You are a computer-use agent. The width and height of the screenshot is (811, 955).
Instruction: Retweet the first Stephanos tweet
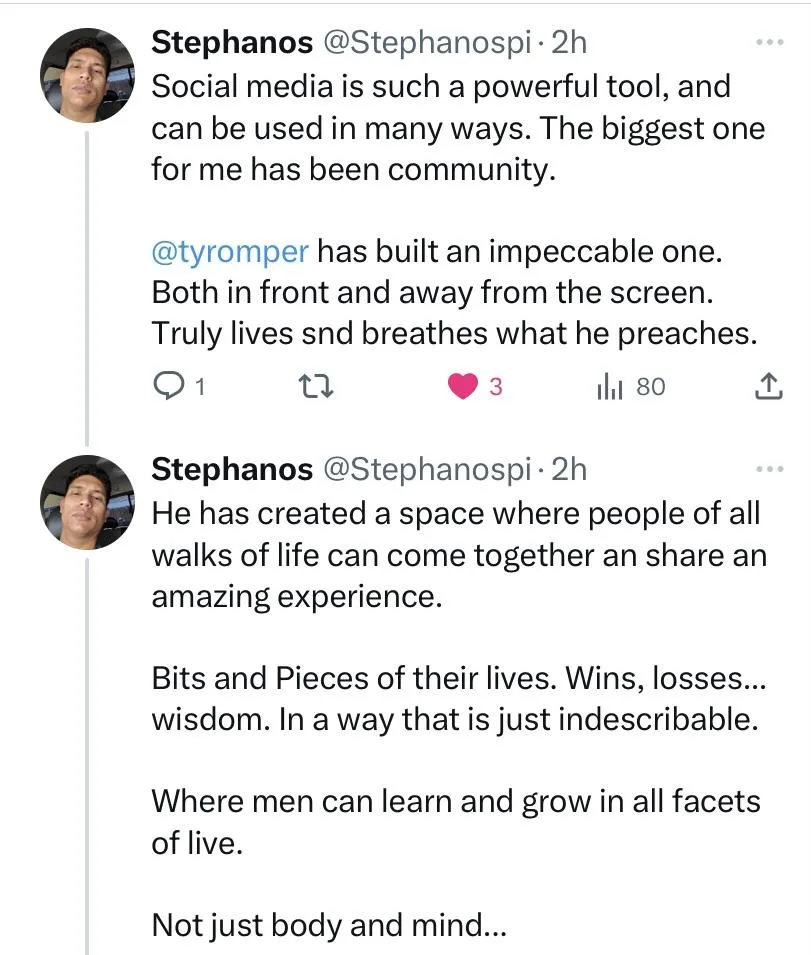coord(317,387)
